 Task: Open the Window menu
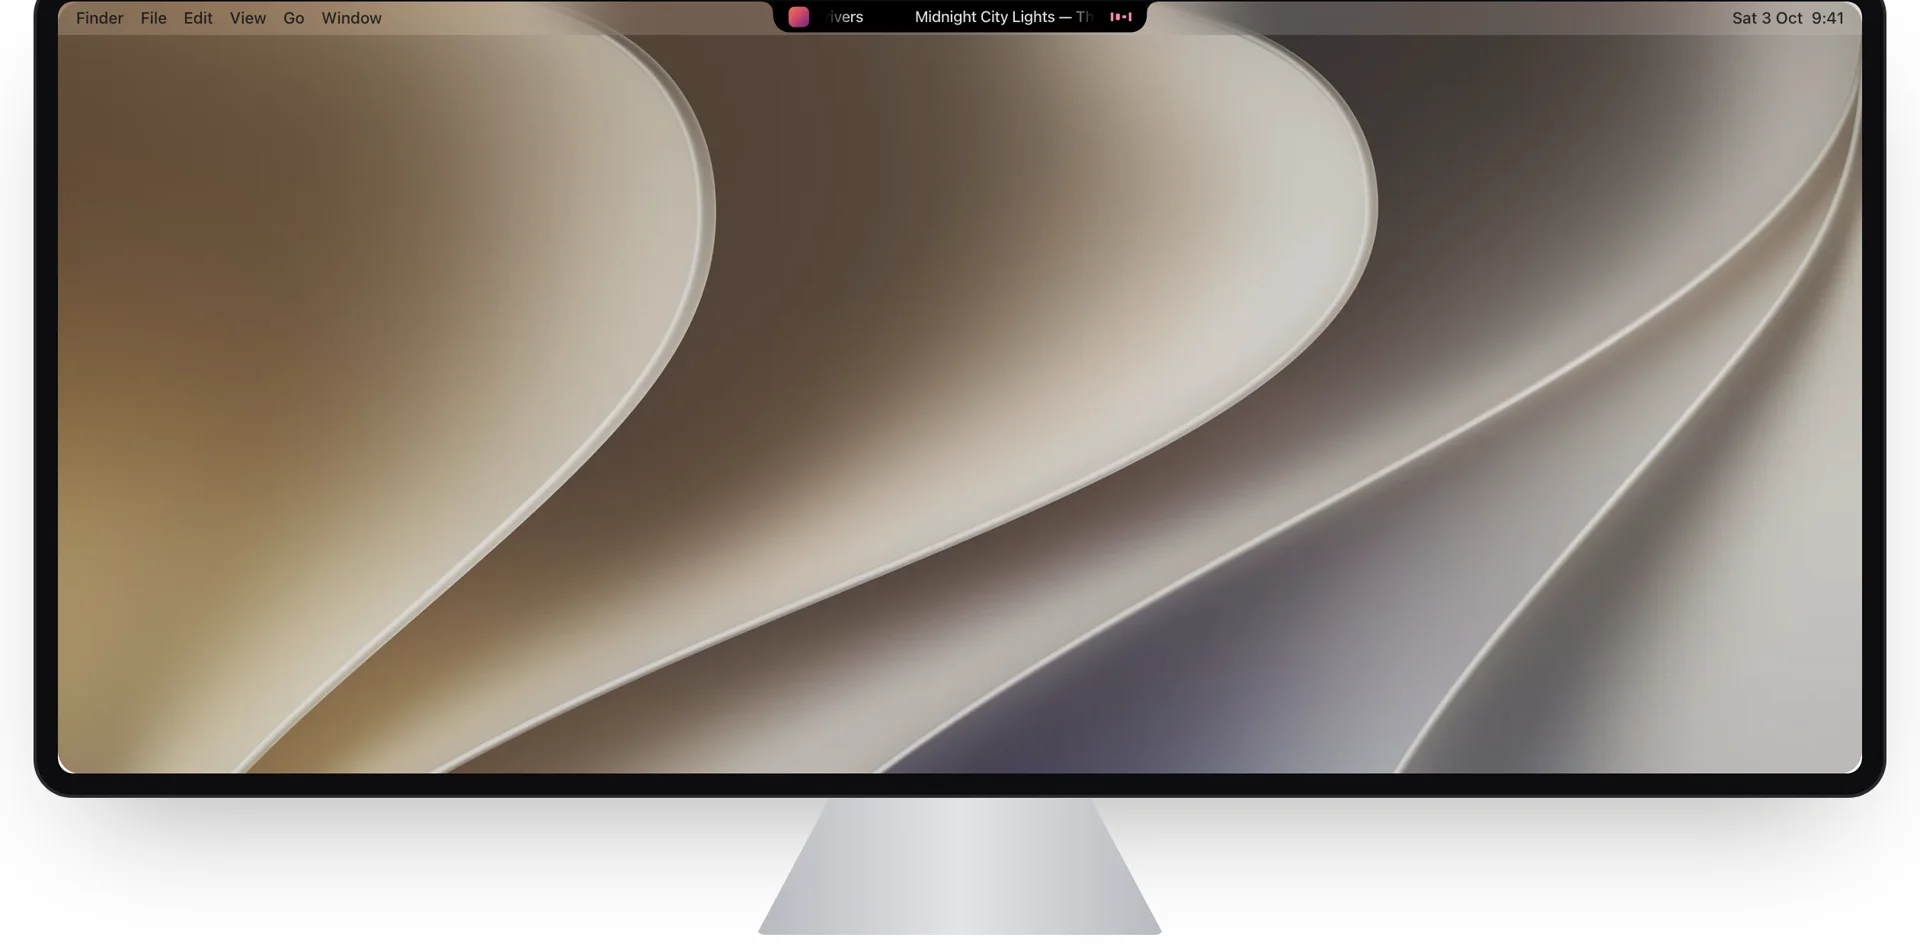[351, 18]
